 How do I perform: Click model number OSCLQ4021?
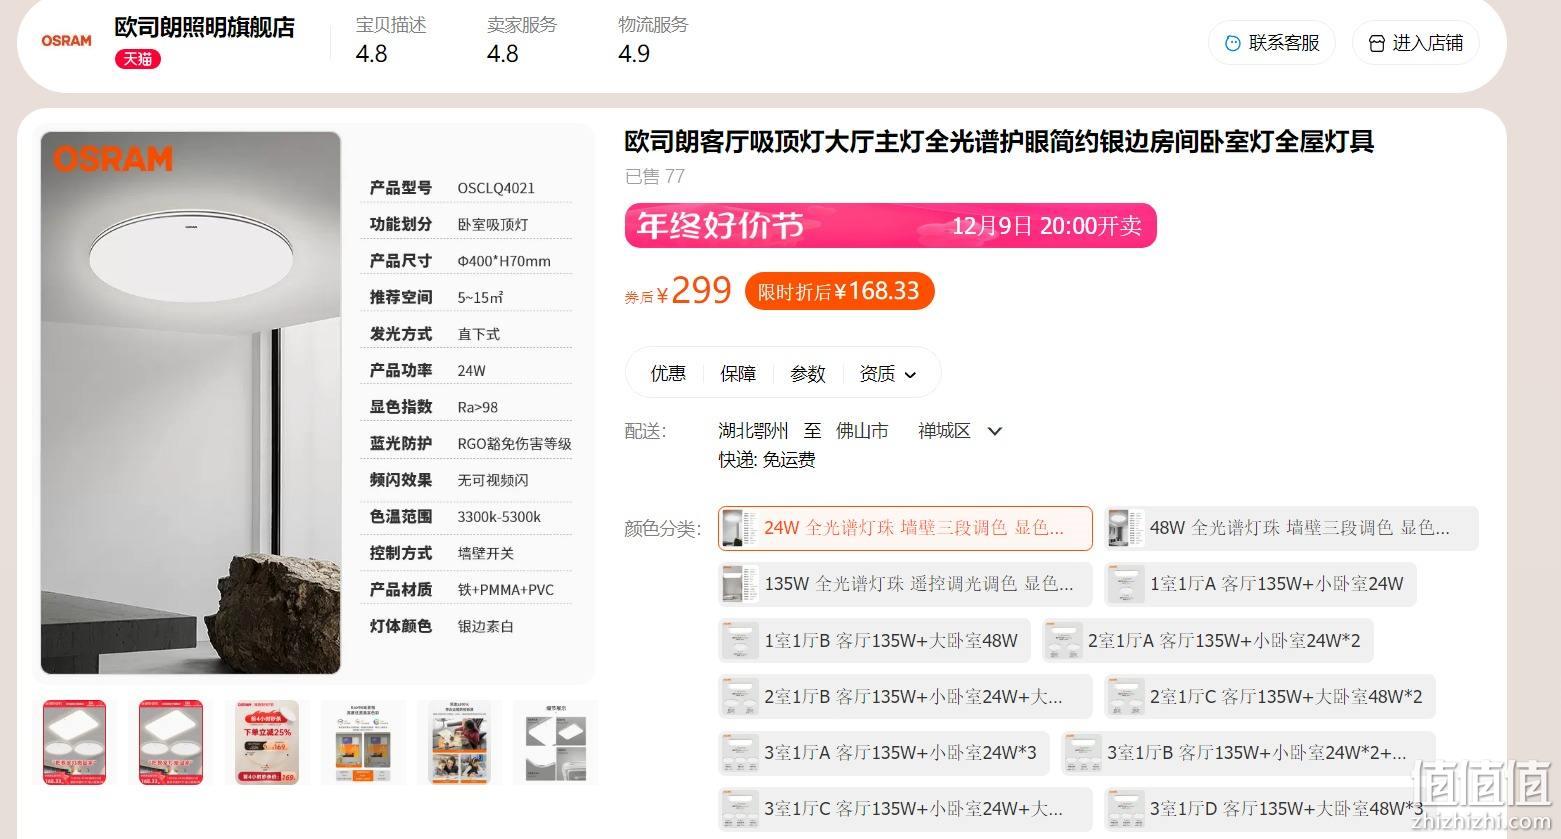(496, 188)
